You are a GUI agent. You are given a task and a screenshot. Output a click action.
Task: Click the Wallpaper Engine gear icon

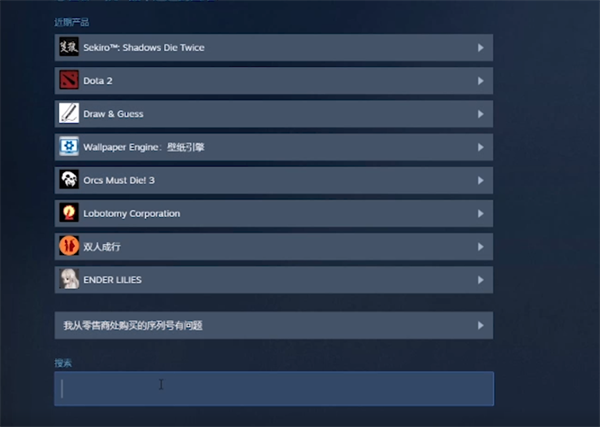pyautogui.click(x=69, y=147)
